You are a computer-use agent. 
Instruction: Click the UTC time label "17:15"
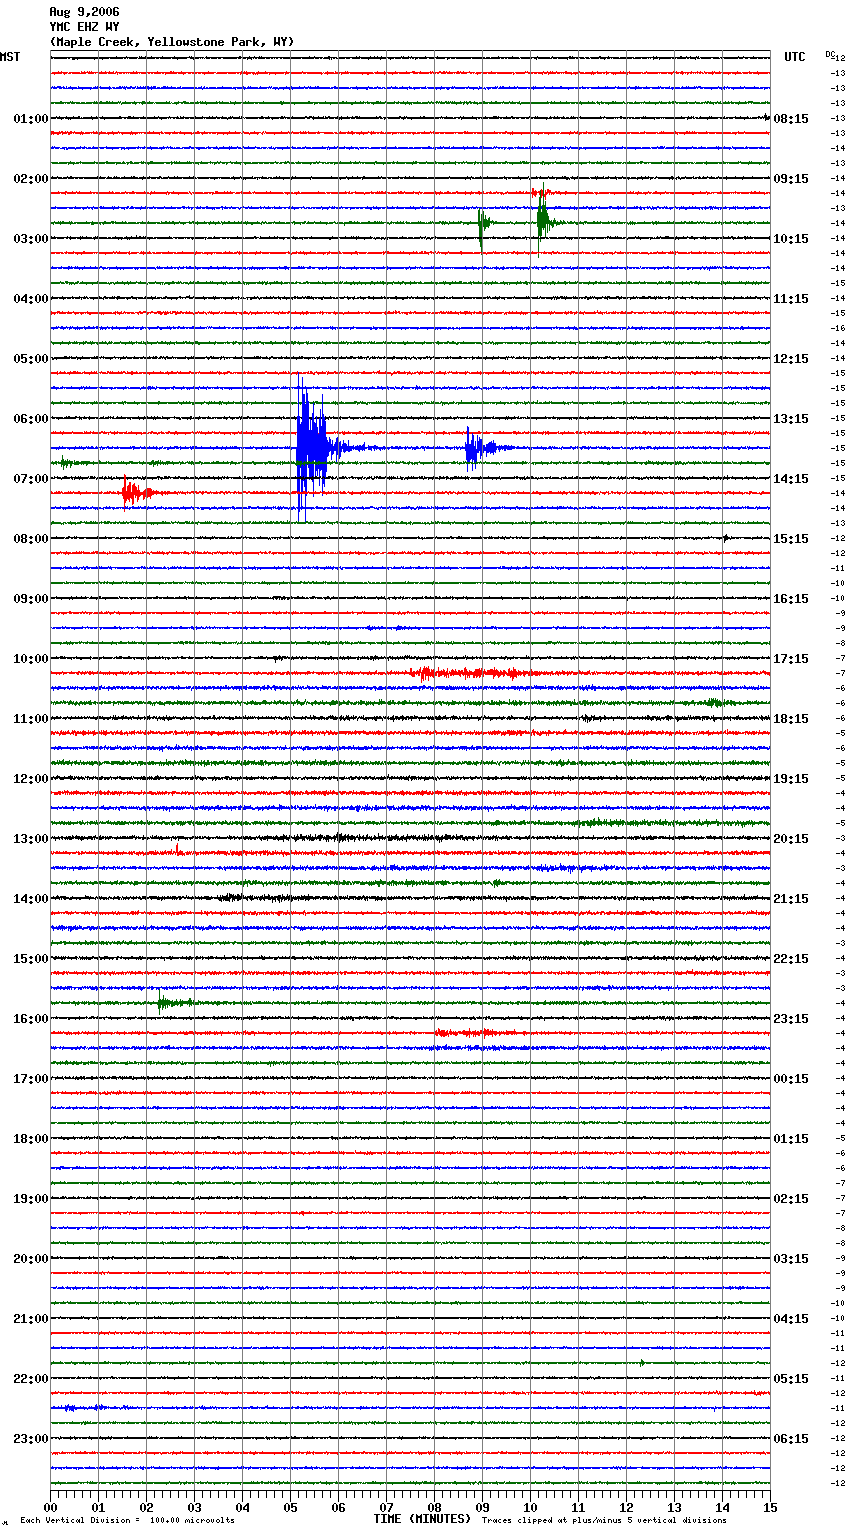791,659
